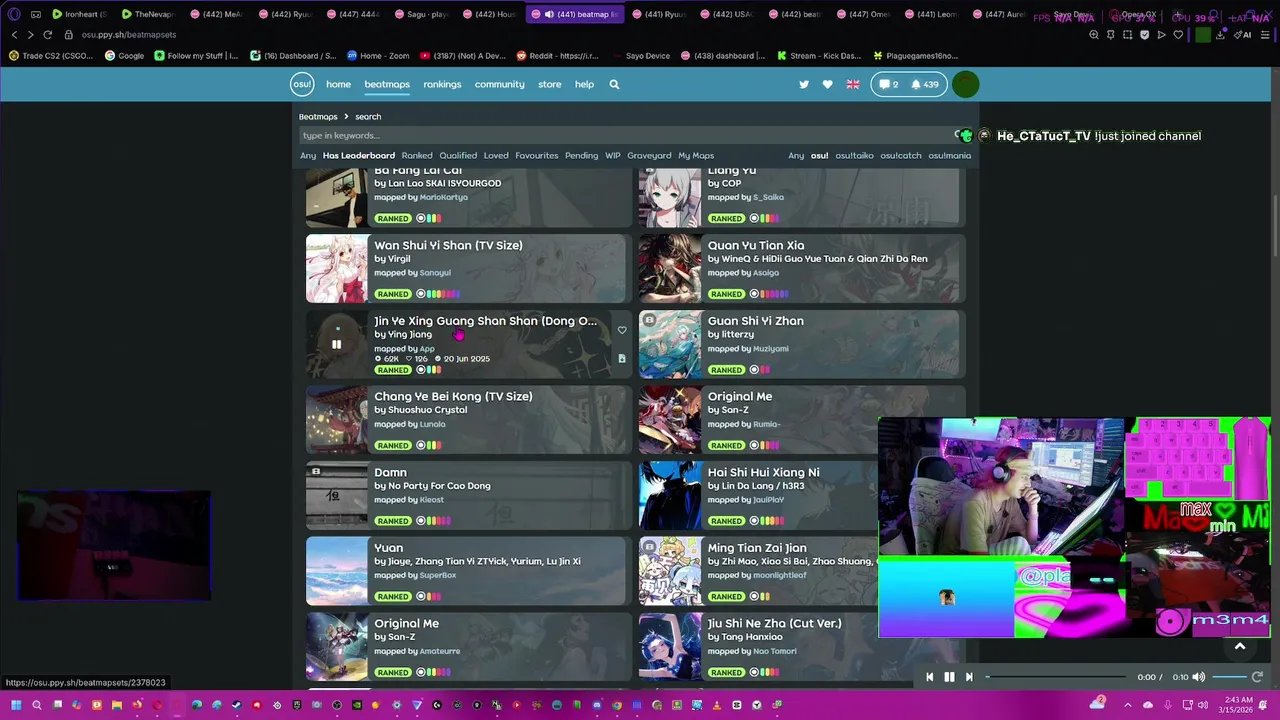Expand the system tray hidden icons chevron

(x=1130, y=705)
